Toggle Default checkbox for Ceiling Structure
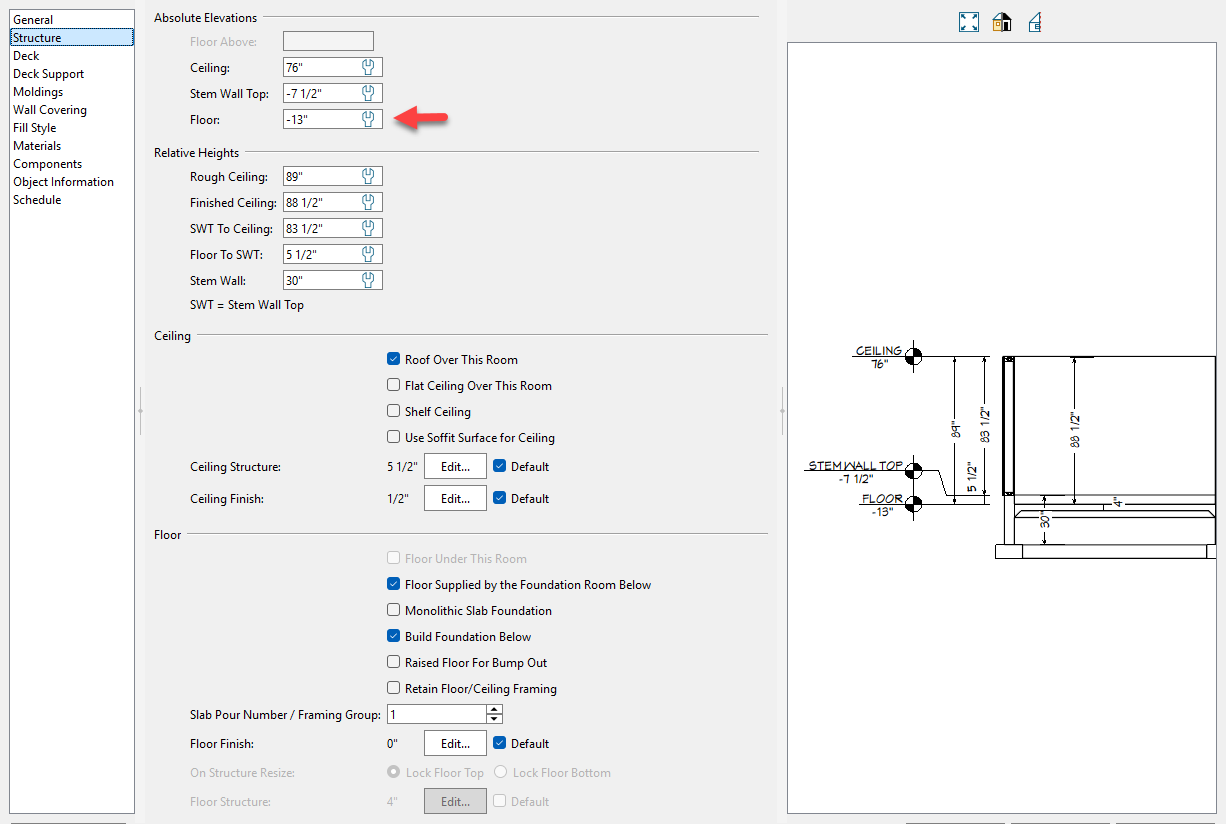 (x=500, y=466)
